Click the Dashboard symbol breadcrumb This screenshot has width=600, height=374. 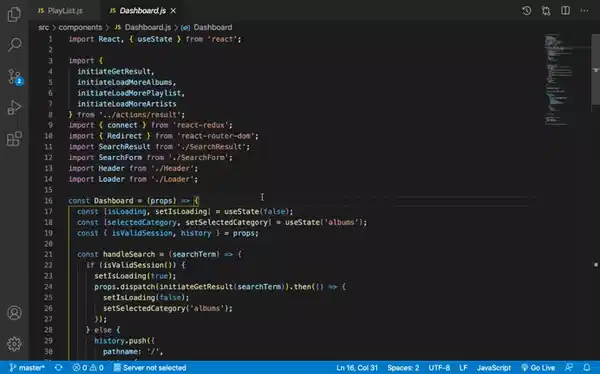click(212, 27)
